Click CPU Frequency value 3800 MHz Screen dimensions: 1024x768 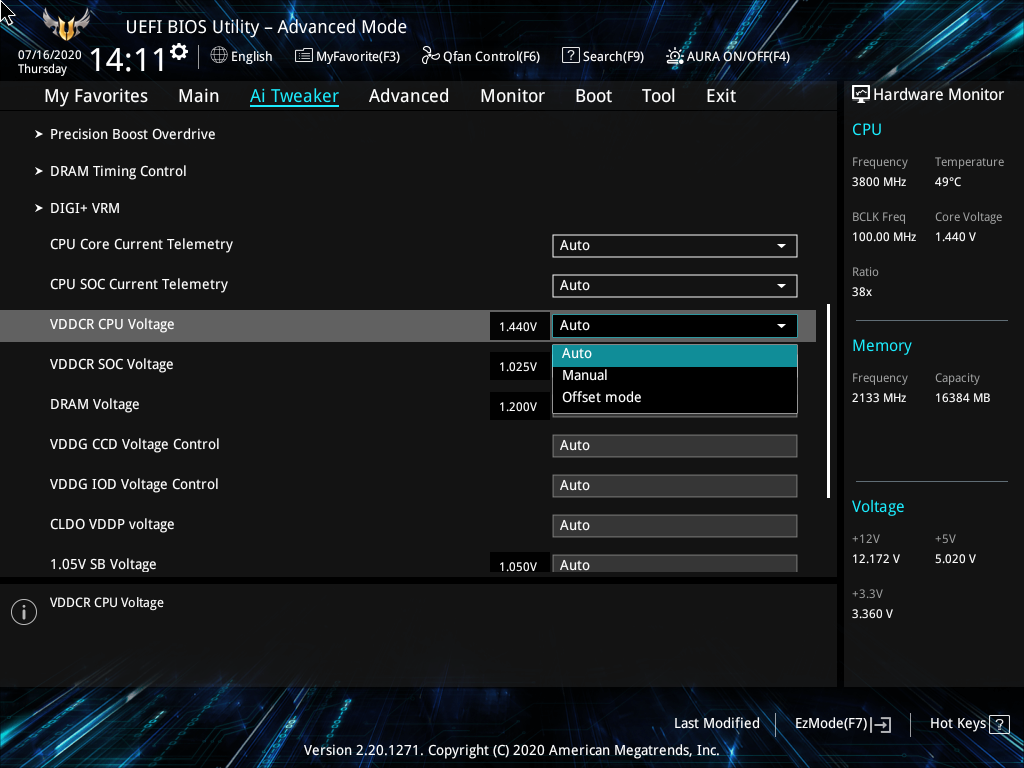click(x=878, y=182)
